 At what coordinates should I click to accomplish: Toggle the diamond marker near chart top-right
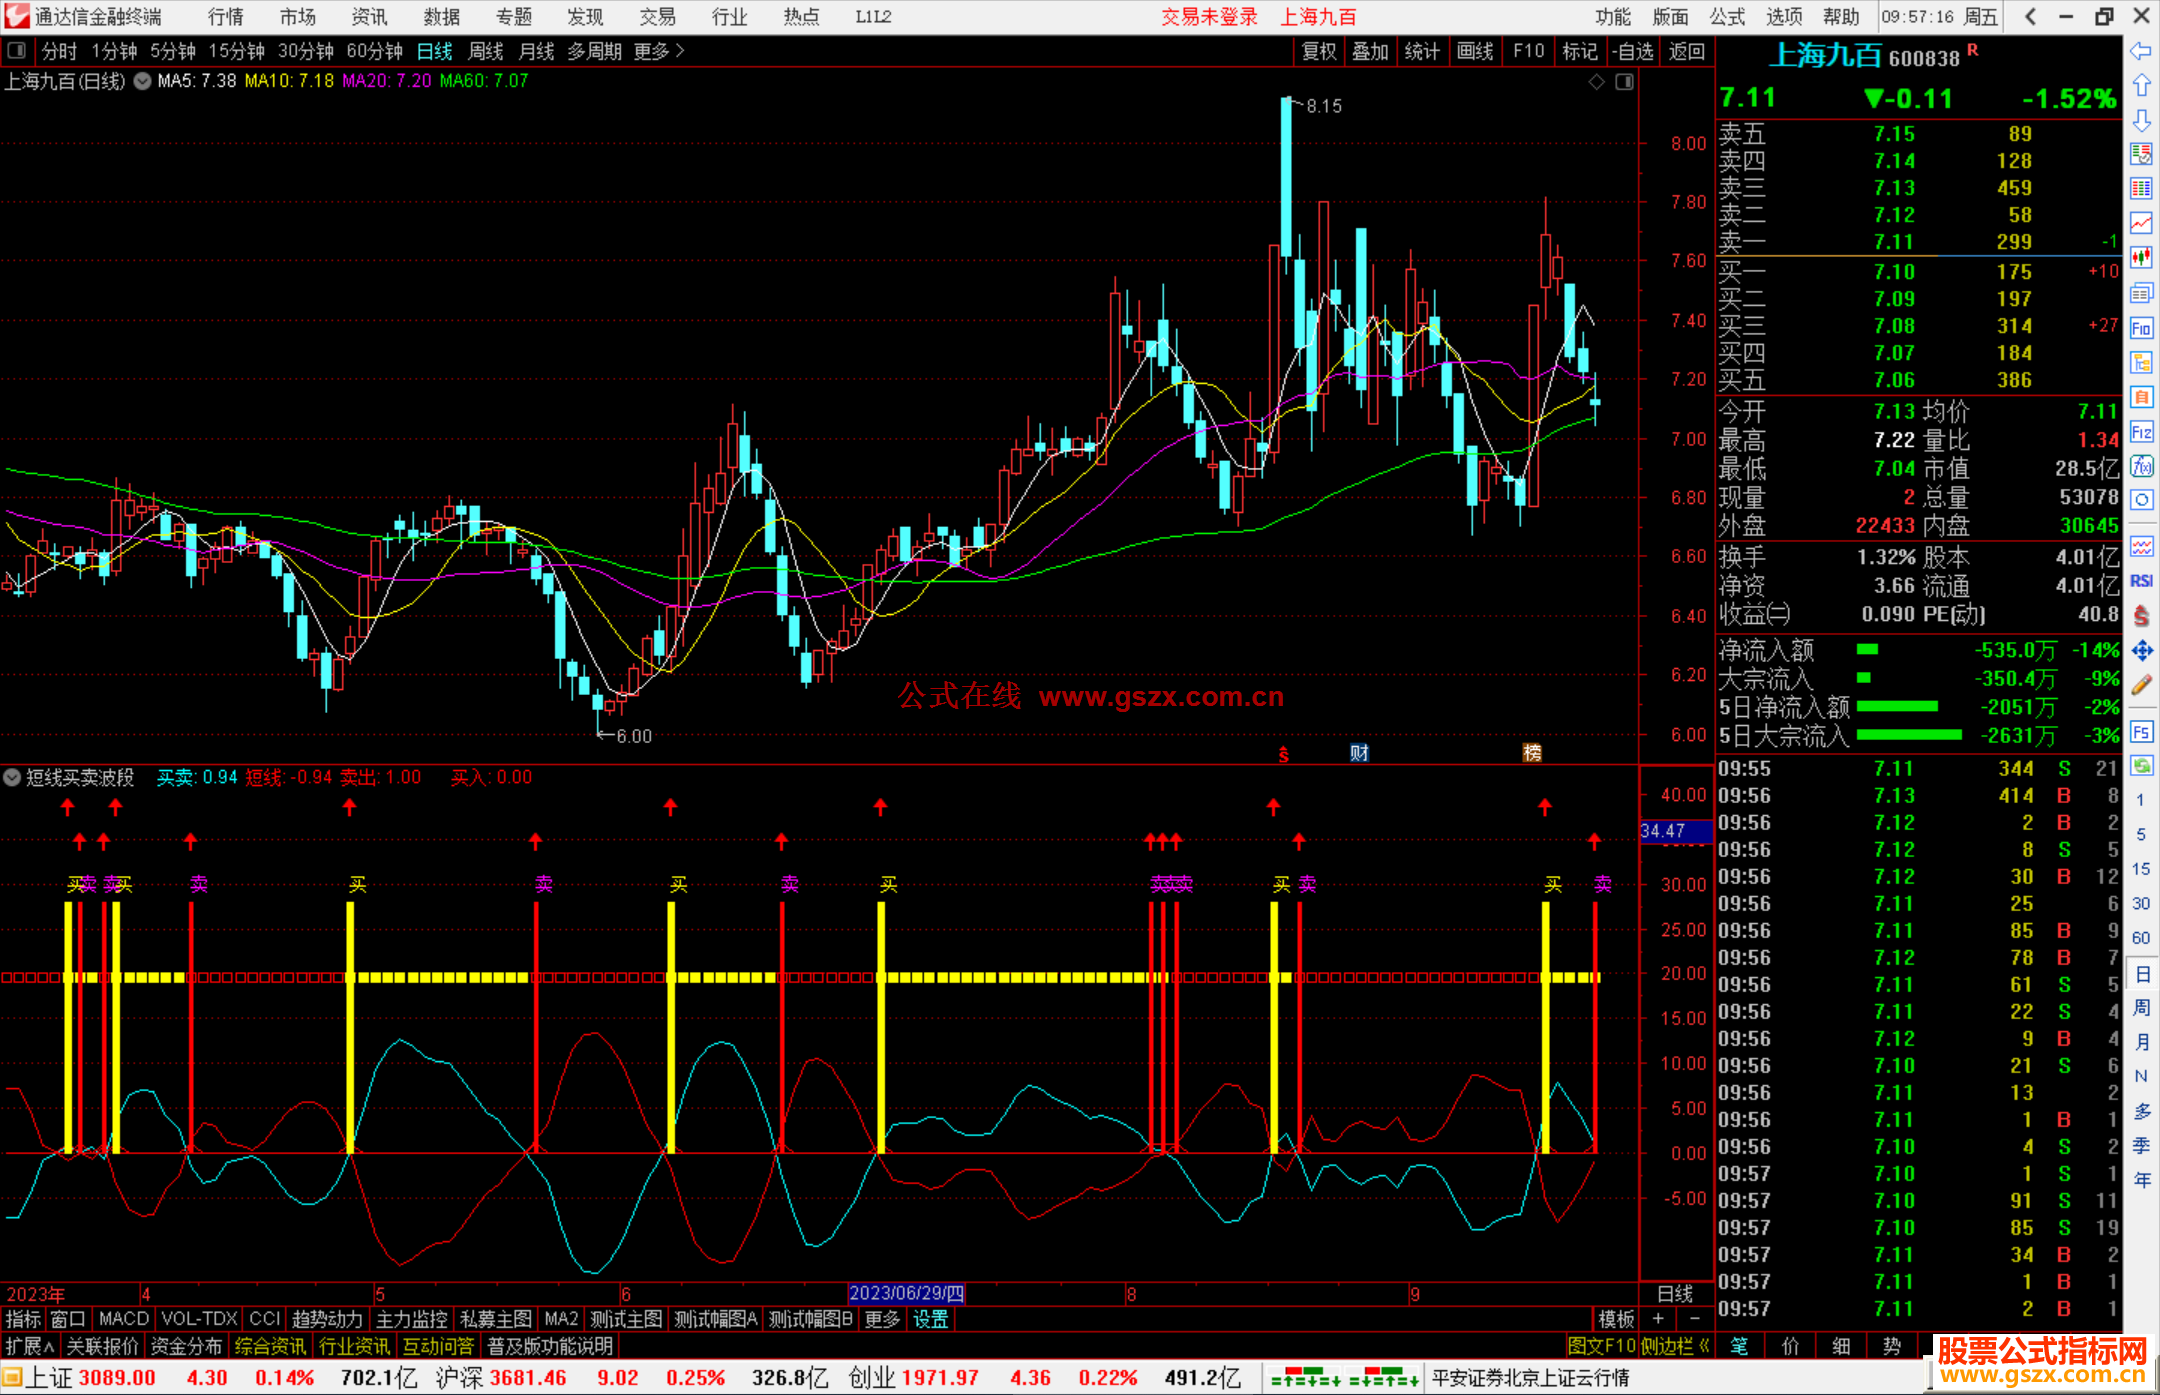(1597, 82)
